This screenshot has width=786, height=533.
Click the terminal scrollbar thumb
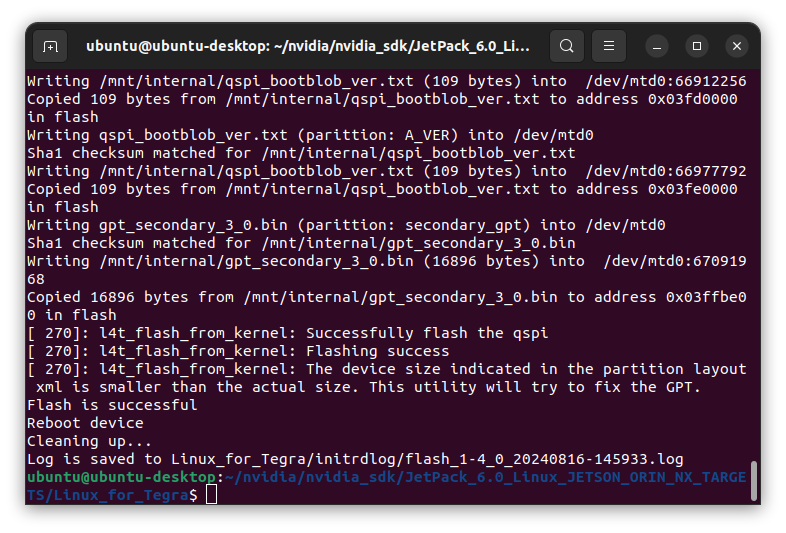click(753, 481)
